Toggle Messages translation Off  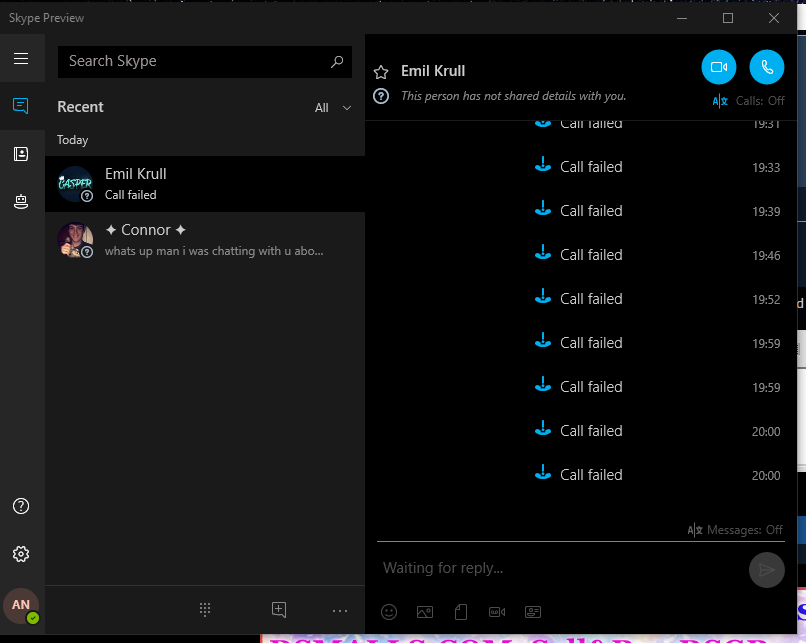pyautogui.click(x=735, y=530)
